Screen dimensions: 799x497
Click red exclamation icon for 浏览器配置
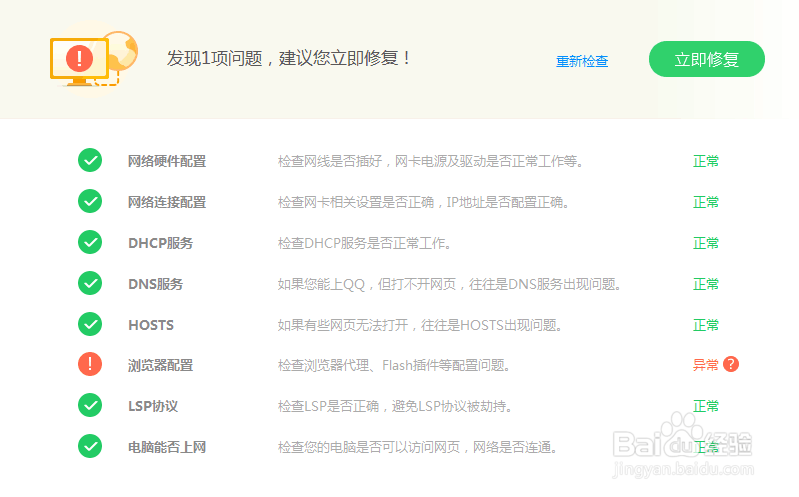90,364
